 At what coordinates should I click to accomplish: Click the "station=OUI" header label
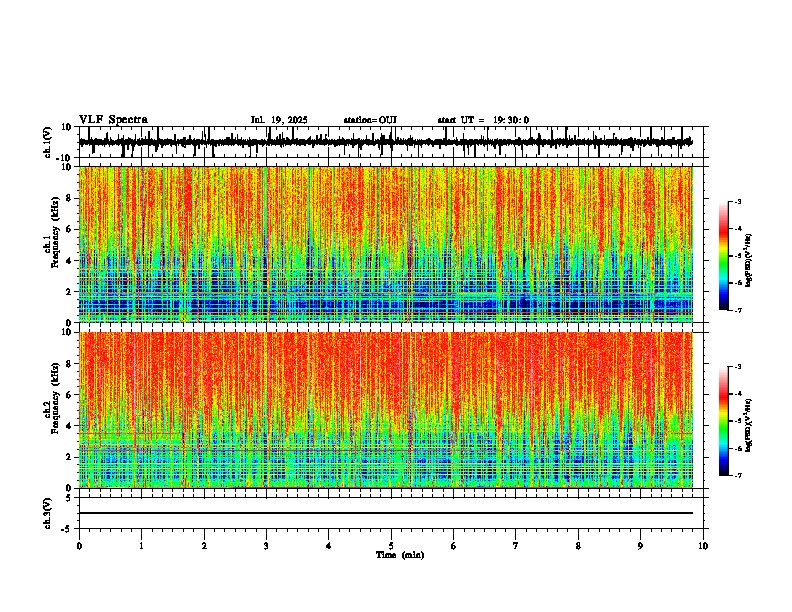point(370,120)
